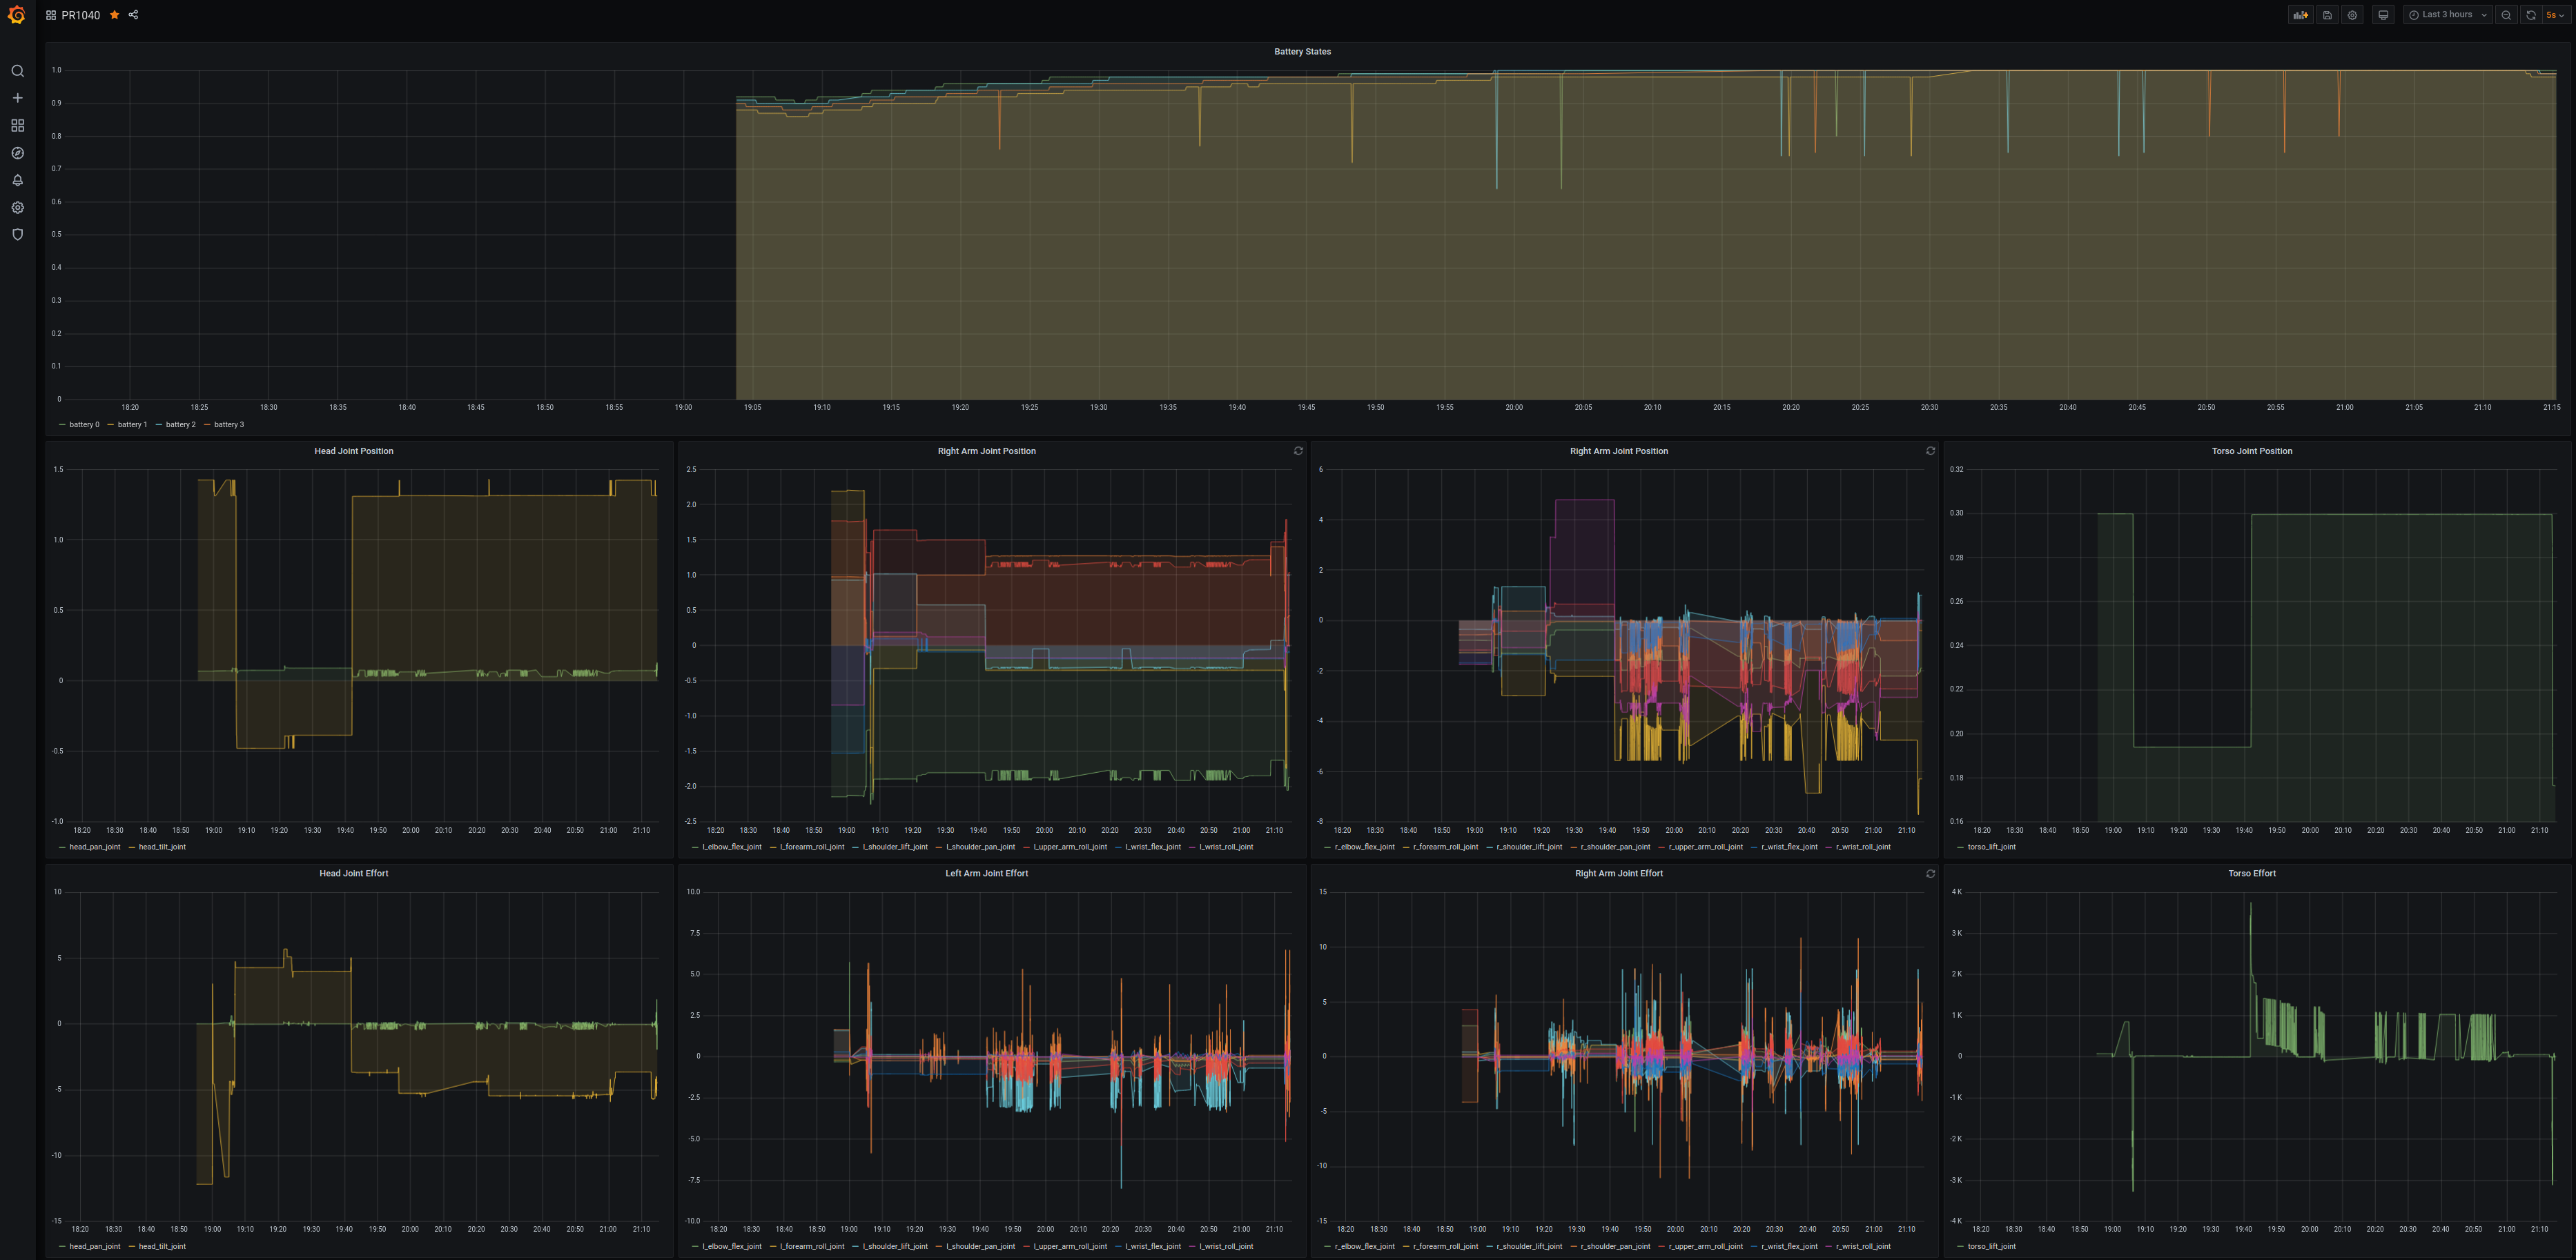Open dashboard settings gear in top toolbar

pos(2352,15)
